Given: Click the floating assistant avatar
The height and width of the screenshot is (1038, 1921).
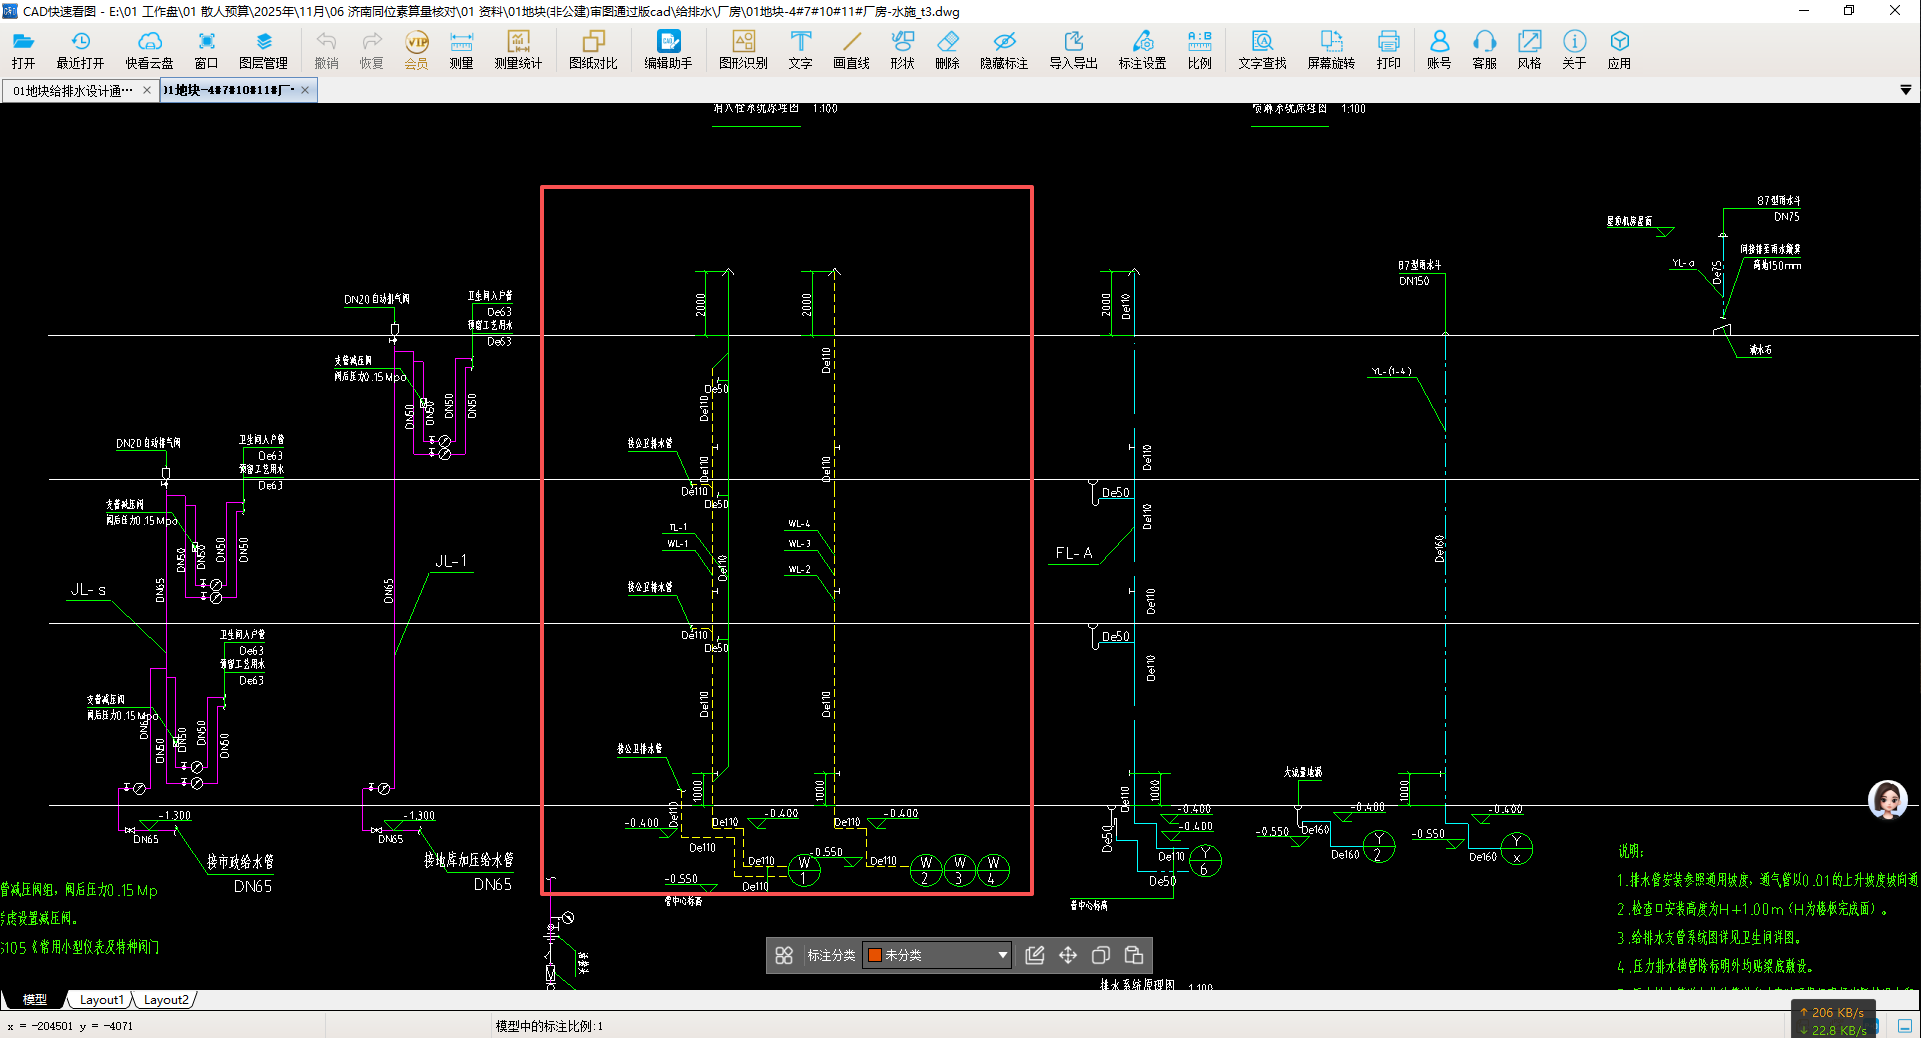Looking at the screenshot, I should pos(1887,800).
